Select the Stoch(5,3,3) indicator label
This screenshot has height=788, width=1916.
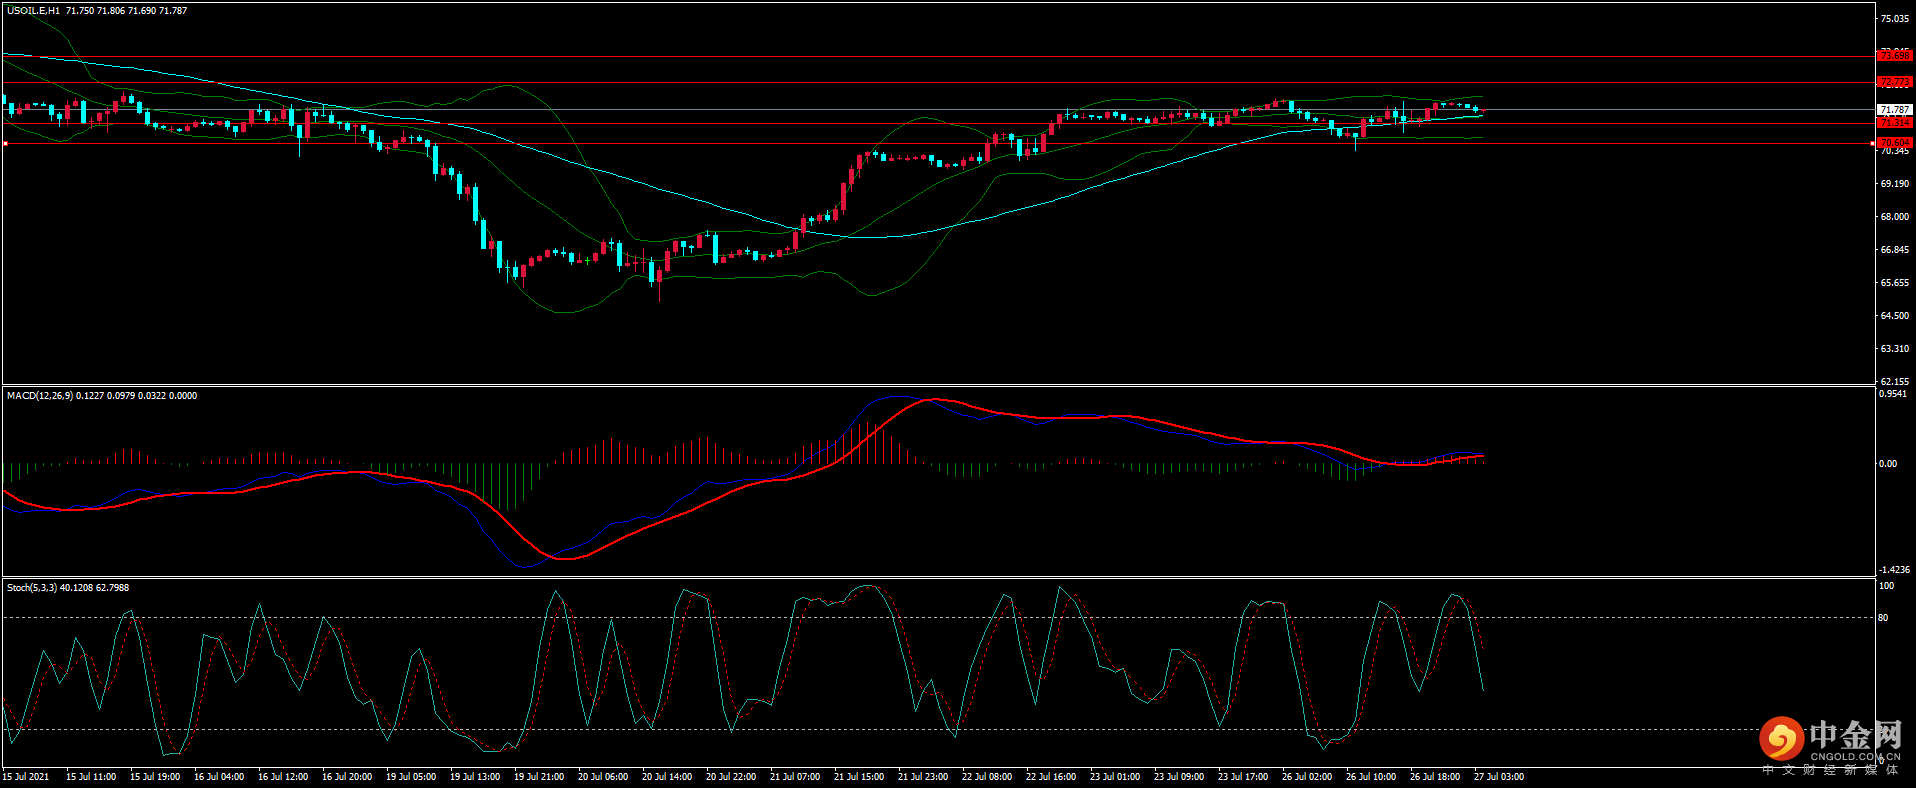tap(32, 588)
